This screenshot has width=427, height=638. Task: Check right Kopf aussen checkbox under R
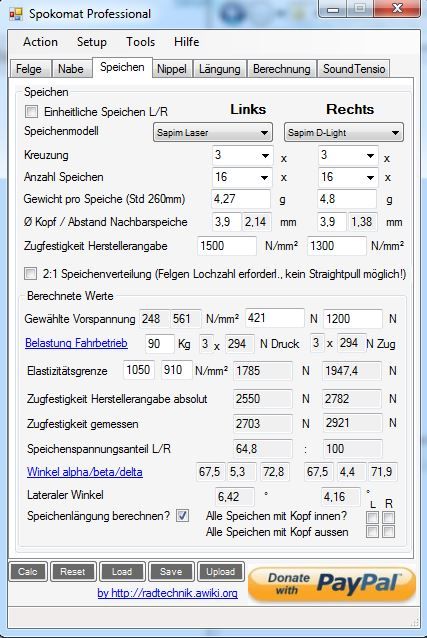[389, 532]
